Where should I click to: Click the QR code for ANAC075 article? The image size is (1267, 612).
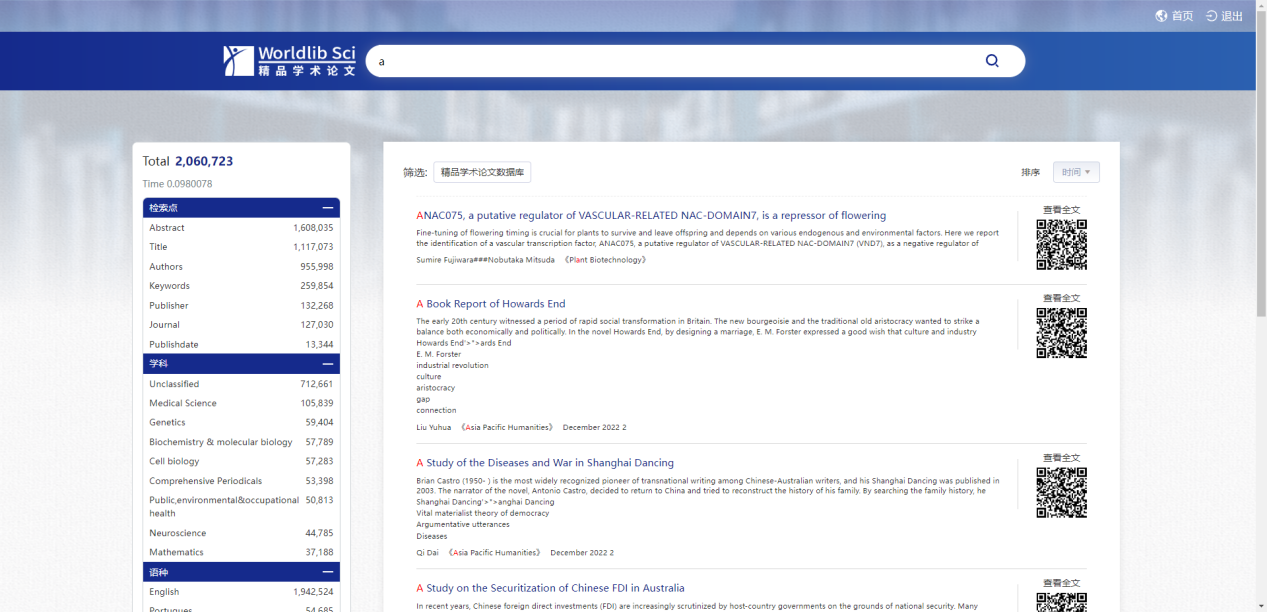click(1061, 245)
